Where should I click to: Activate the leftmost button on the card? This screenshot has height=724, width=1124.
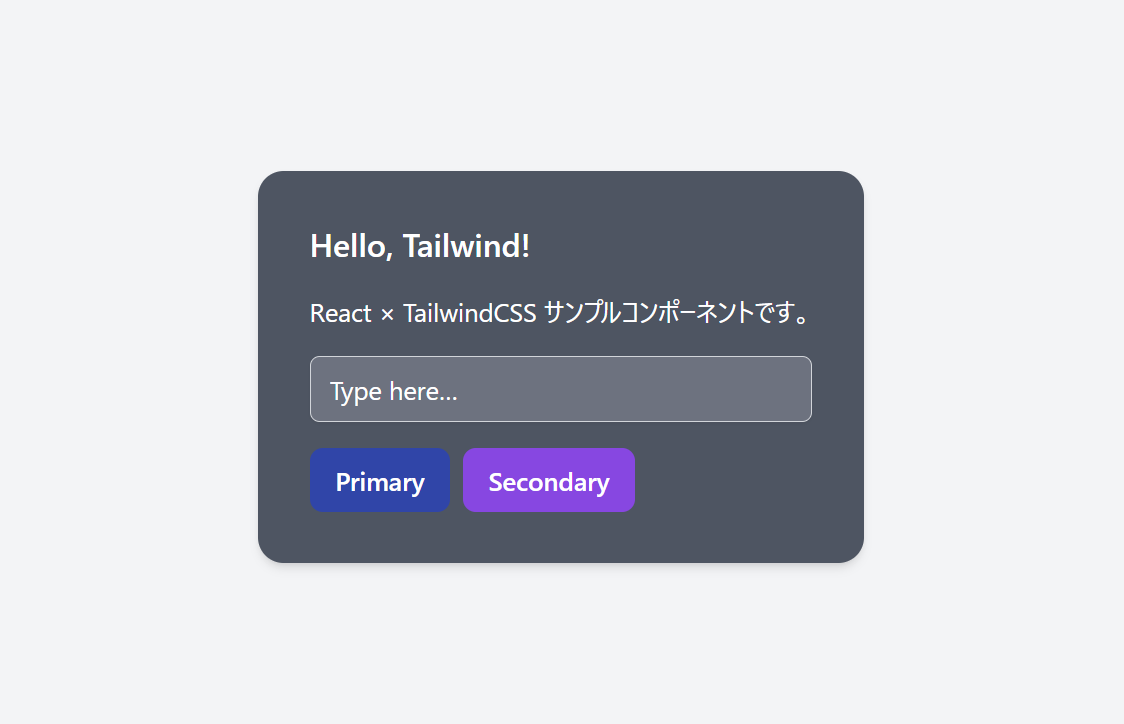tap(379, 480)
